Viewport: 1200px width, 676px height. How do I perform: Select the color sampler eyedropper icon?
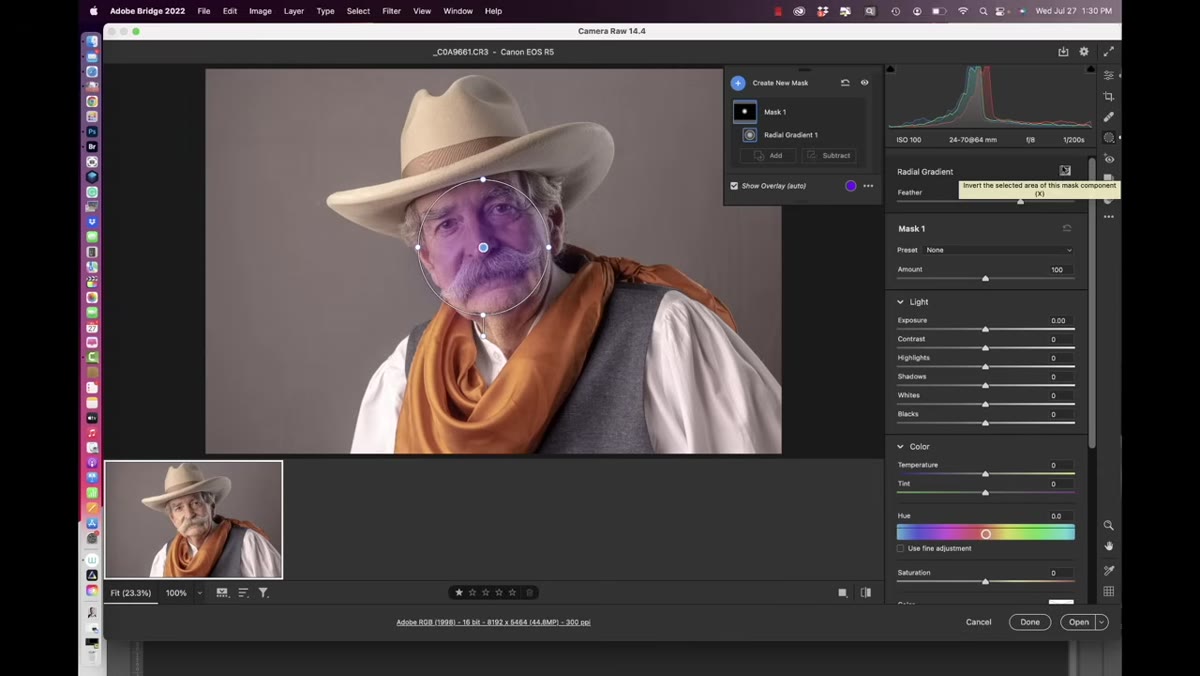[1109, 570]
